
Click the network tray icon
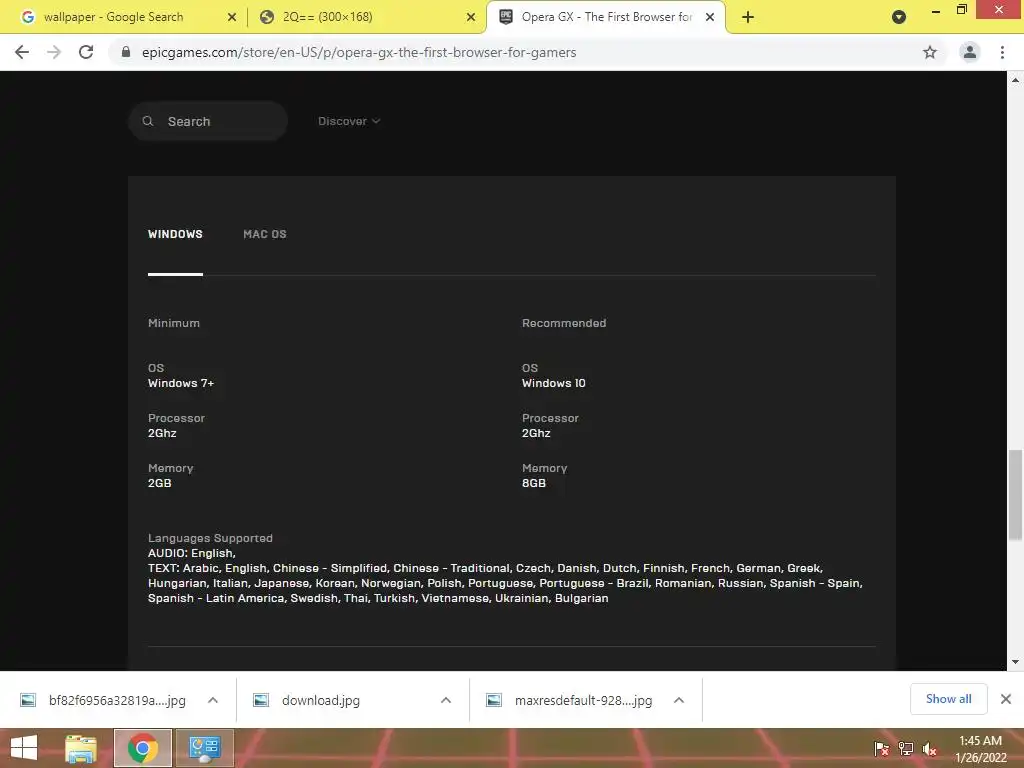(906, 749)
